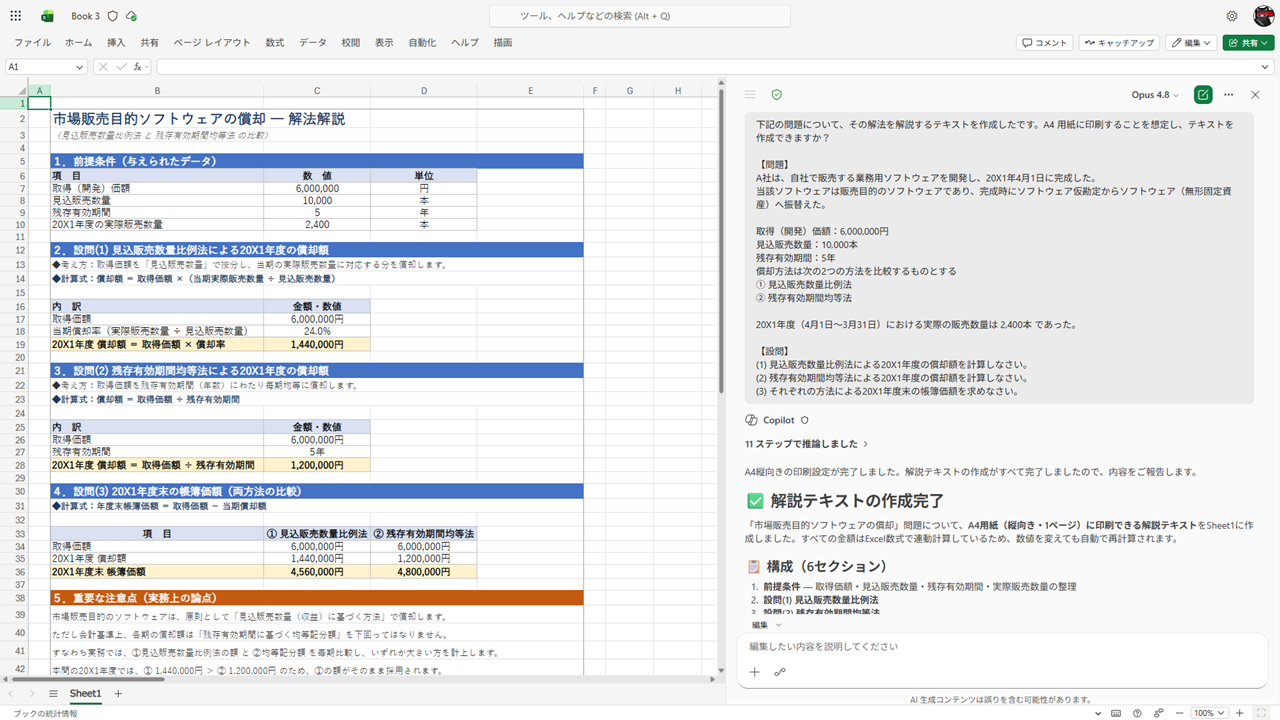Click the green new chat icon in Copilot
This screenshot has width=1280, height=720.
click(1203, 94)
